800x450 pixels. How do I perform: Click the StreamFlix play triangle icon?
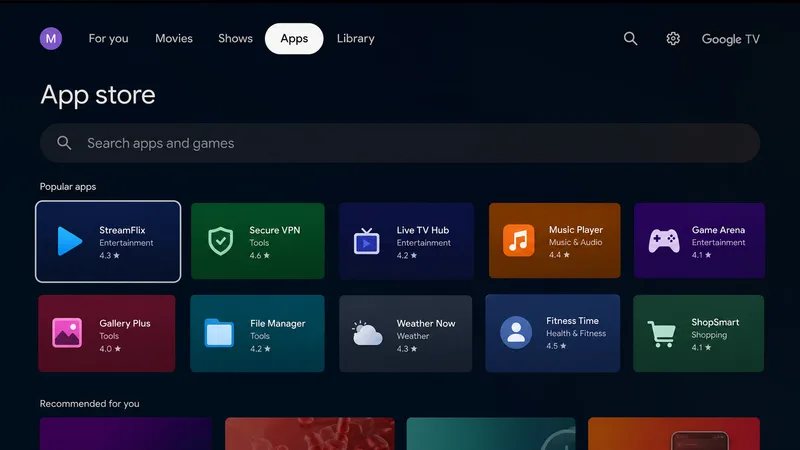tap(69, 241)
